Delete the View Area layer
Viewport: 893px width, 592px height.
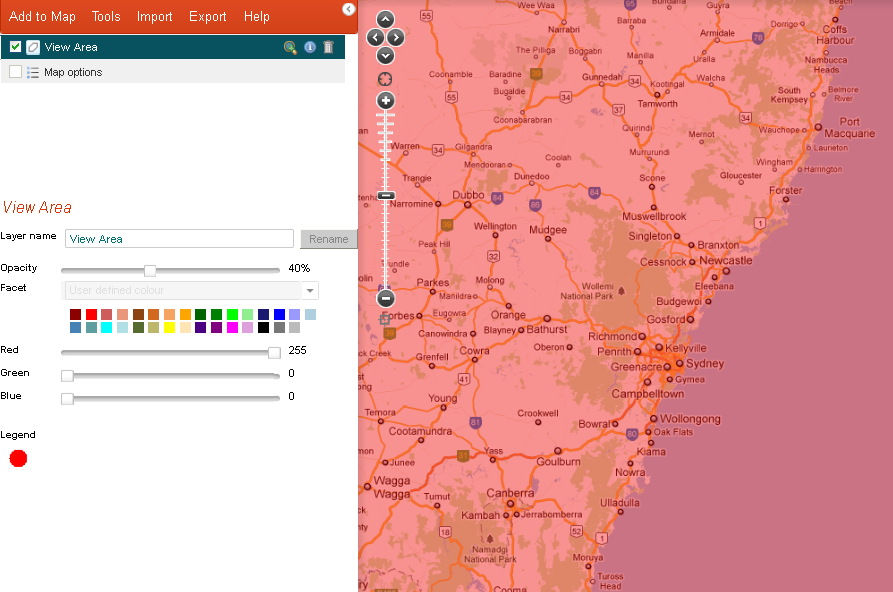(328, 47)
